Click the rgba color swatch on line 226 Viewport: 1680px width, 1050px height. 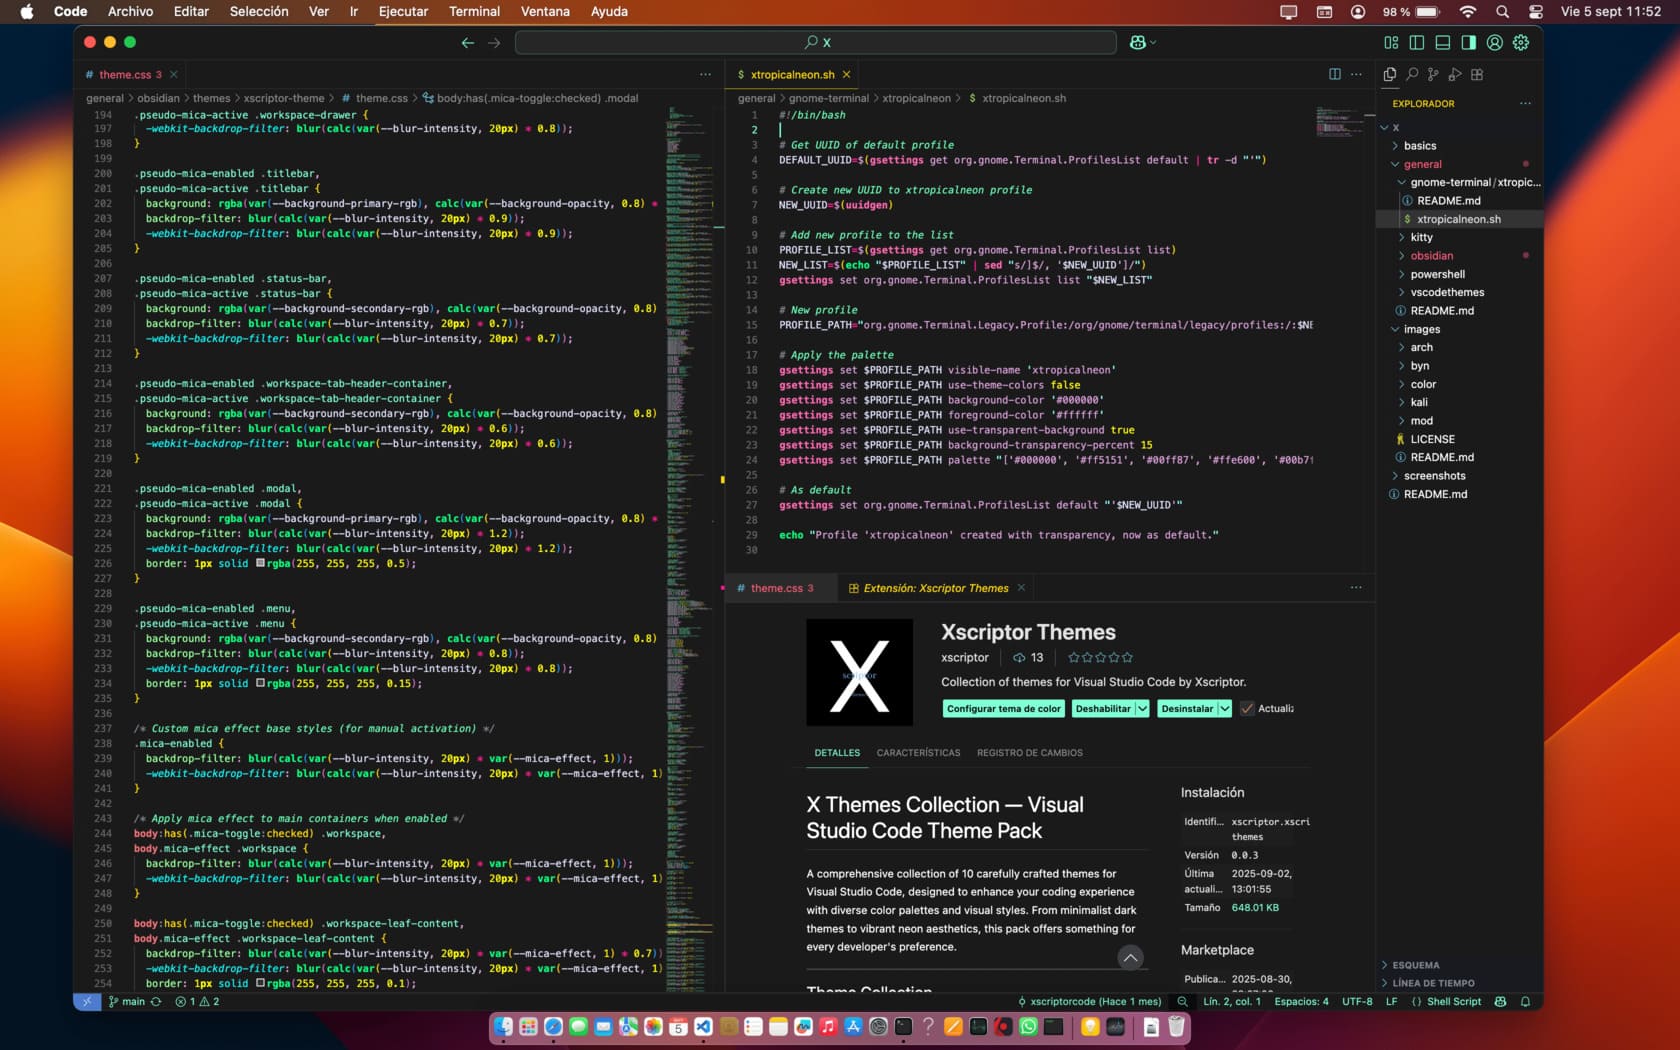tap(260, 563)
